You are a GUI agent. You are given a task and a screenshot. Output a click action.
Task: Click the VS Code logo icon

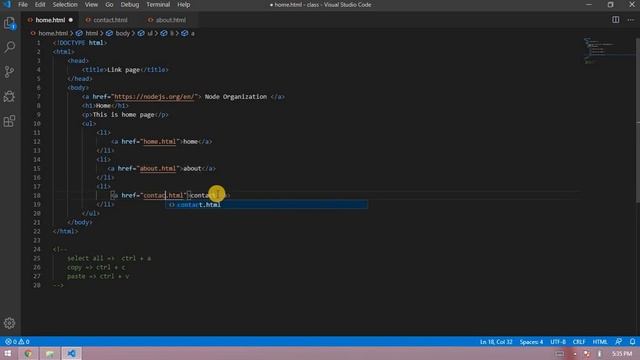(x=7, y=4)
